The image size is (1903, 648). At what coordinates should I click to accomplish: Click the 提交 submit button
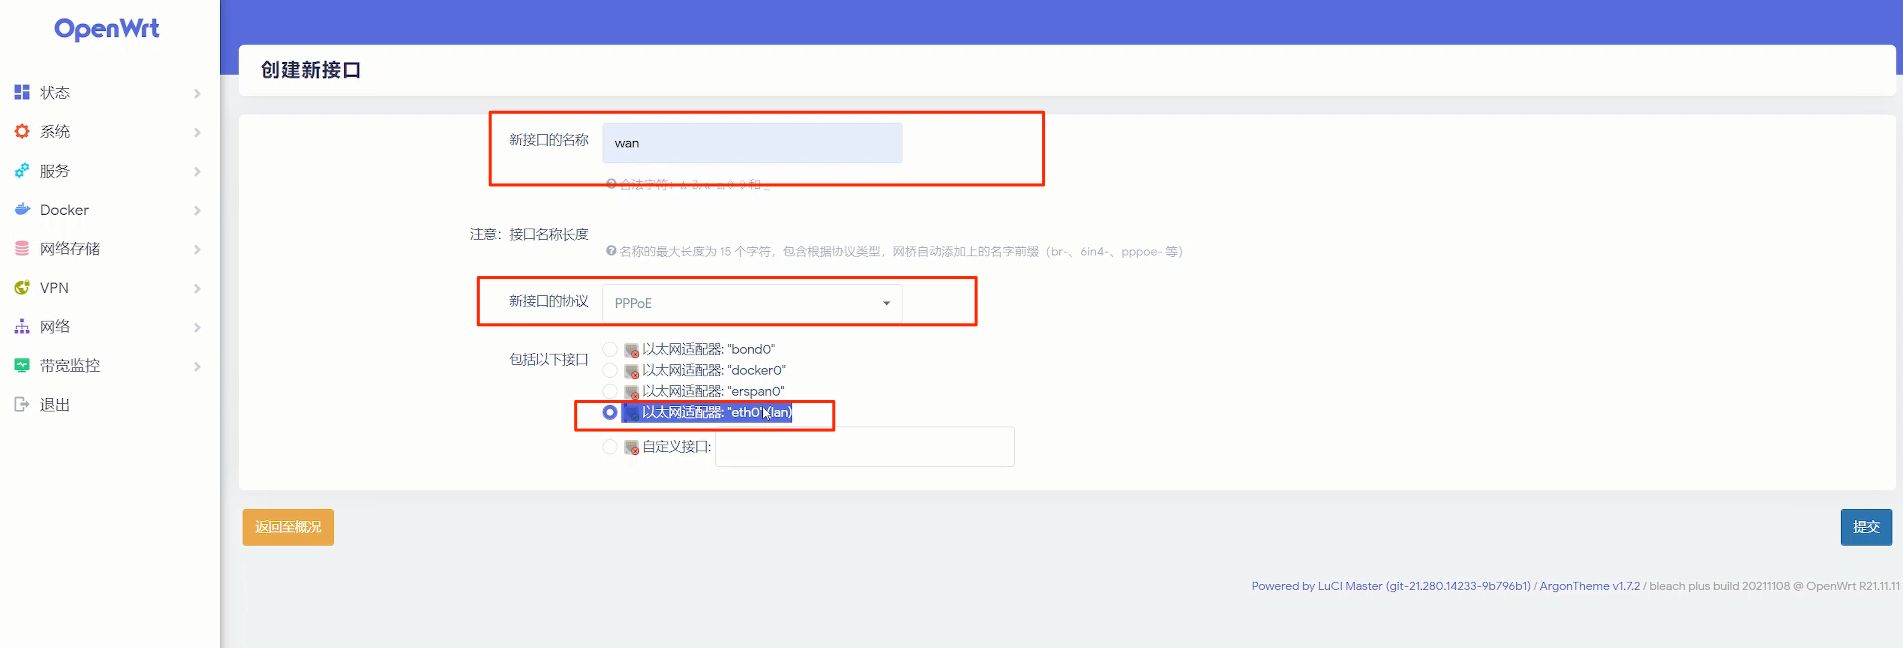pyautogui.click(x=1866, y=527)
